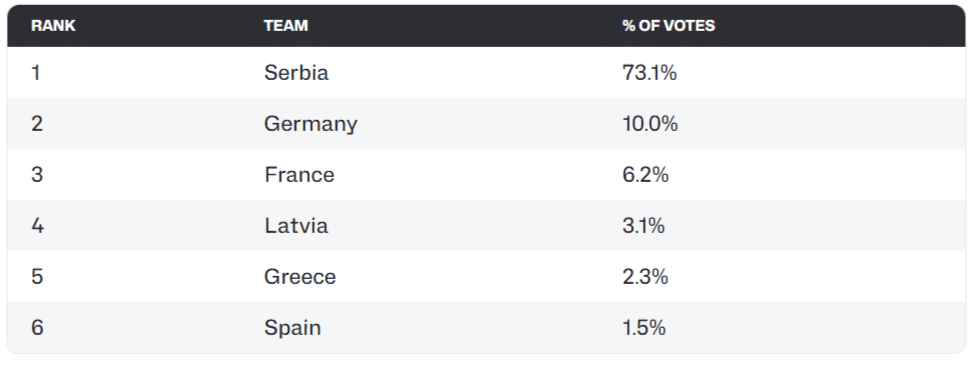Click rank number 4 cell
The image size is (970, 370).
pos(37,226)
